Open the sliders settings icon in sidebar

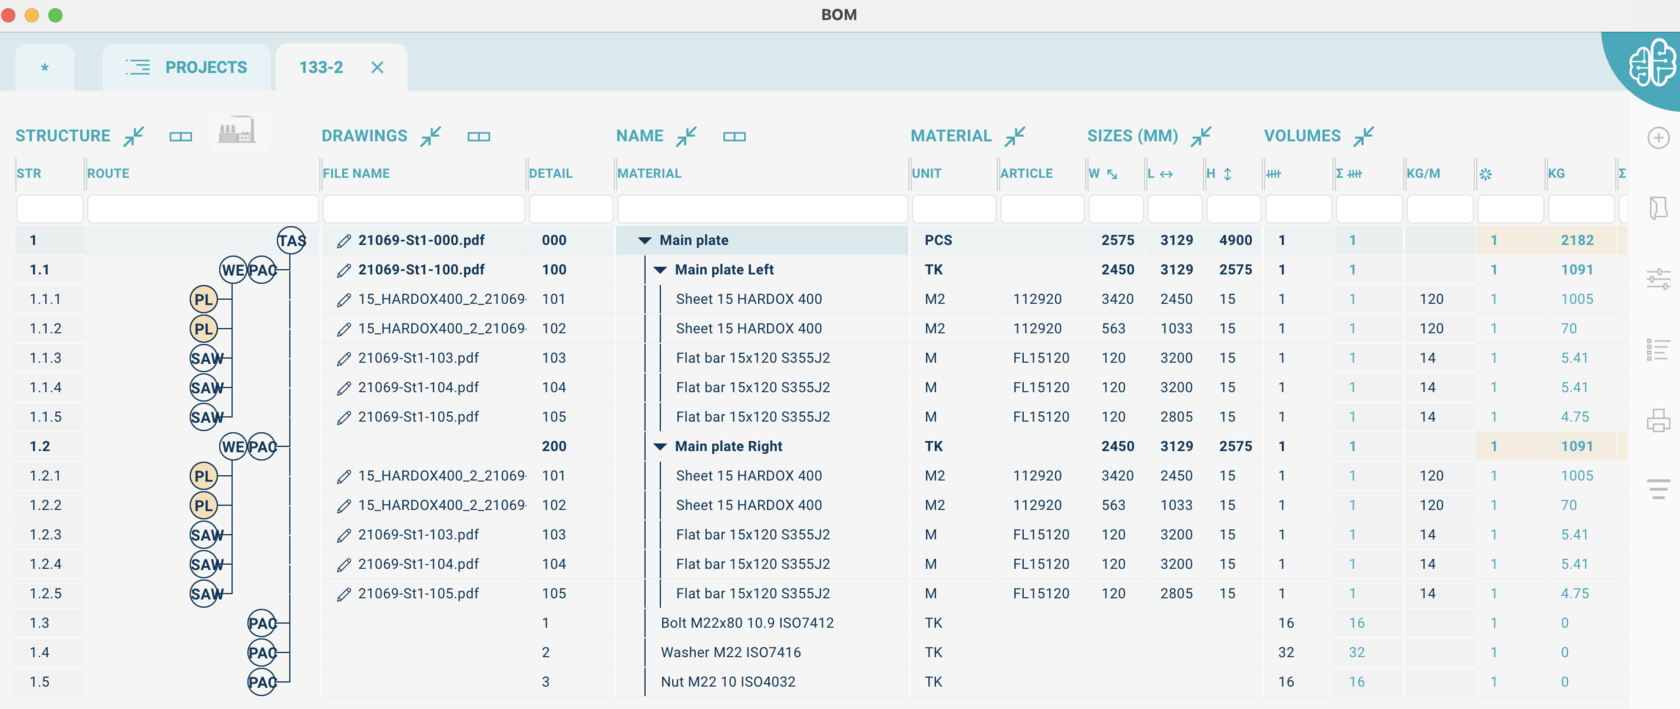pyautogui.click(x=1658, y=279)
